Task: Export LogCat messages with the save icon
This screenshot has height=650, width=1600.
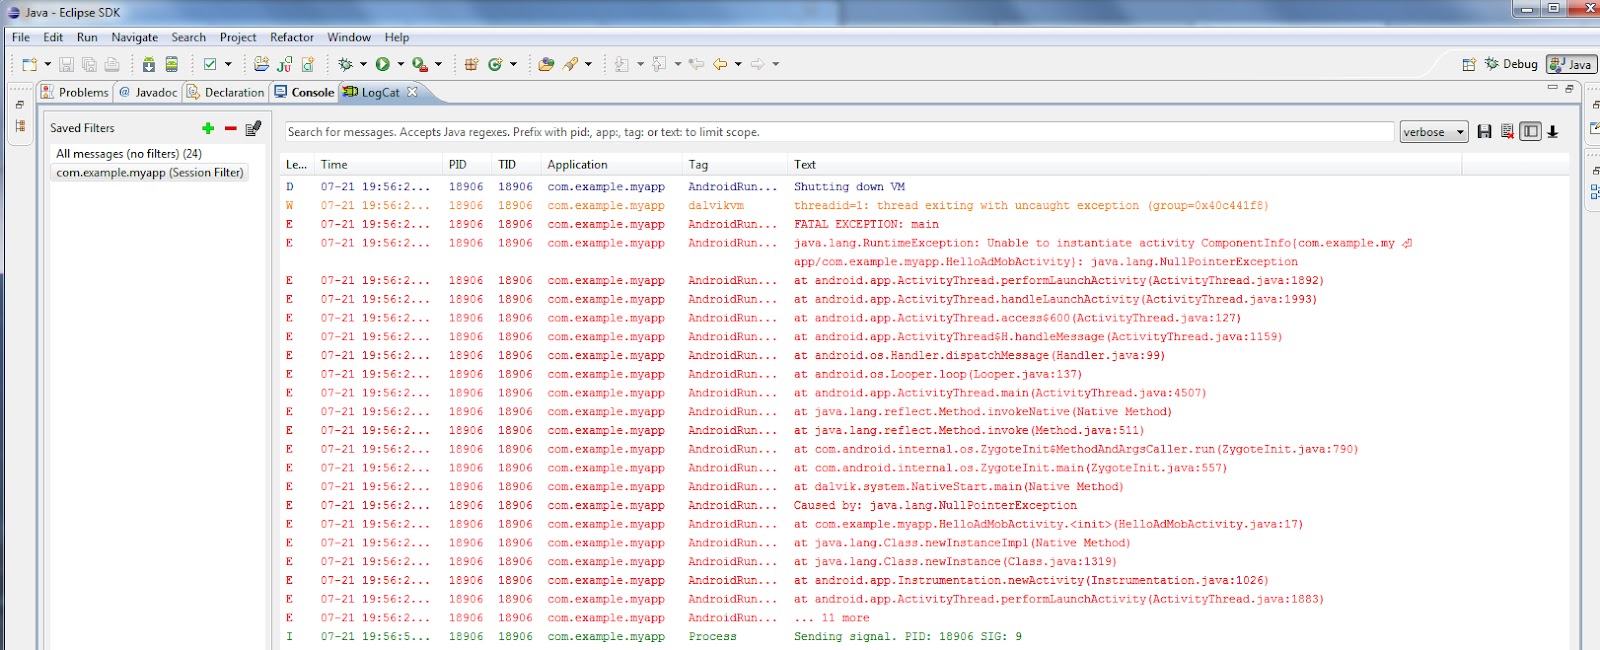Action: coord(1484,132)
